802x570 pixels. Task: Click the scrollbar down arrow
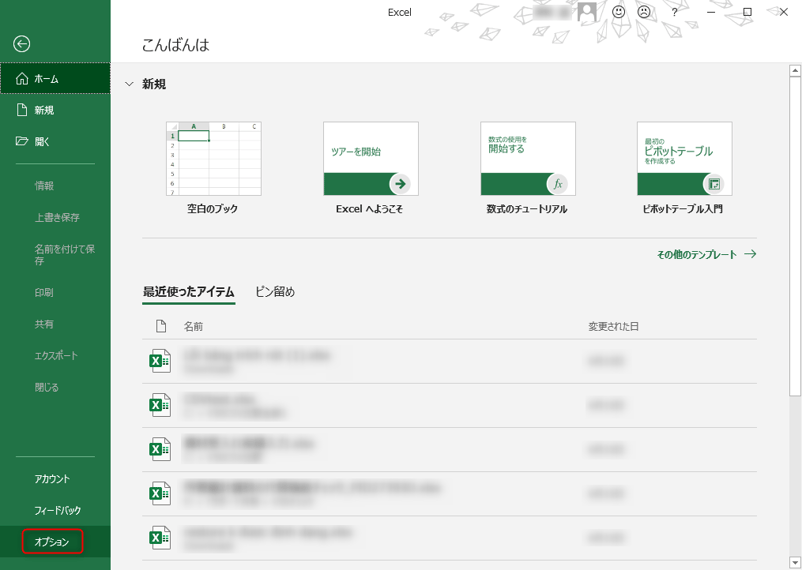click(x=795, y=563)
